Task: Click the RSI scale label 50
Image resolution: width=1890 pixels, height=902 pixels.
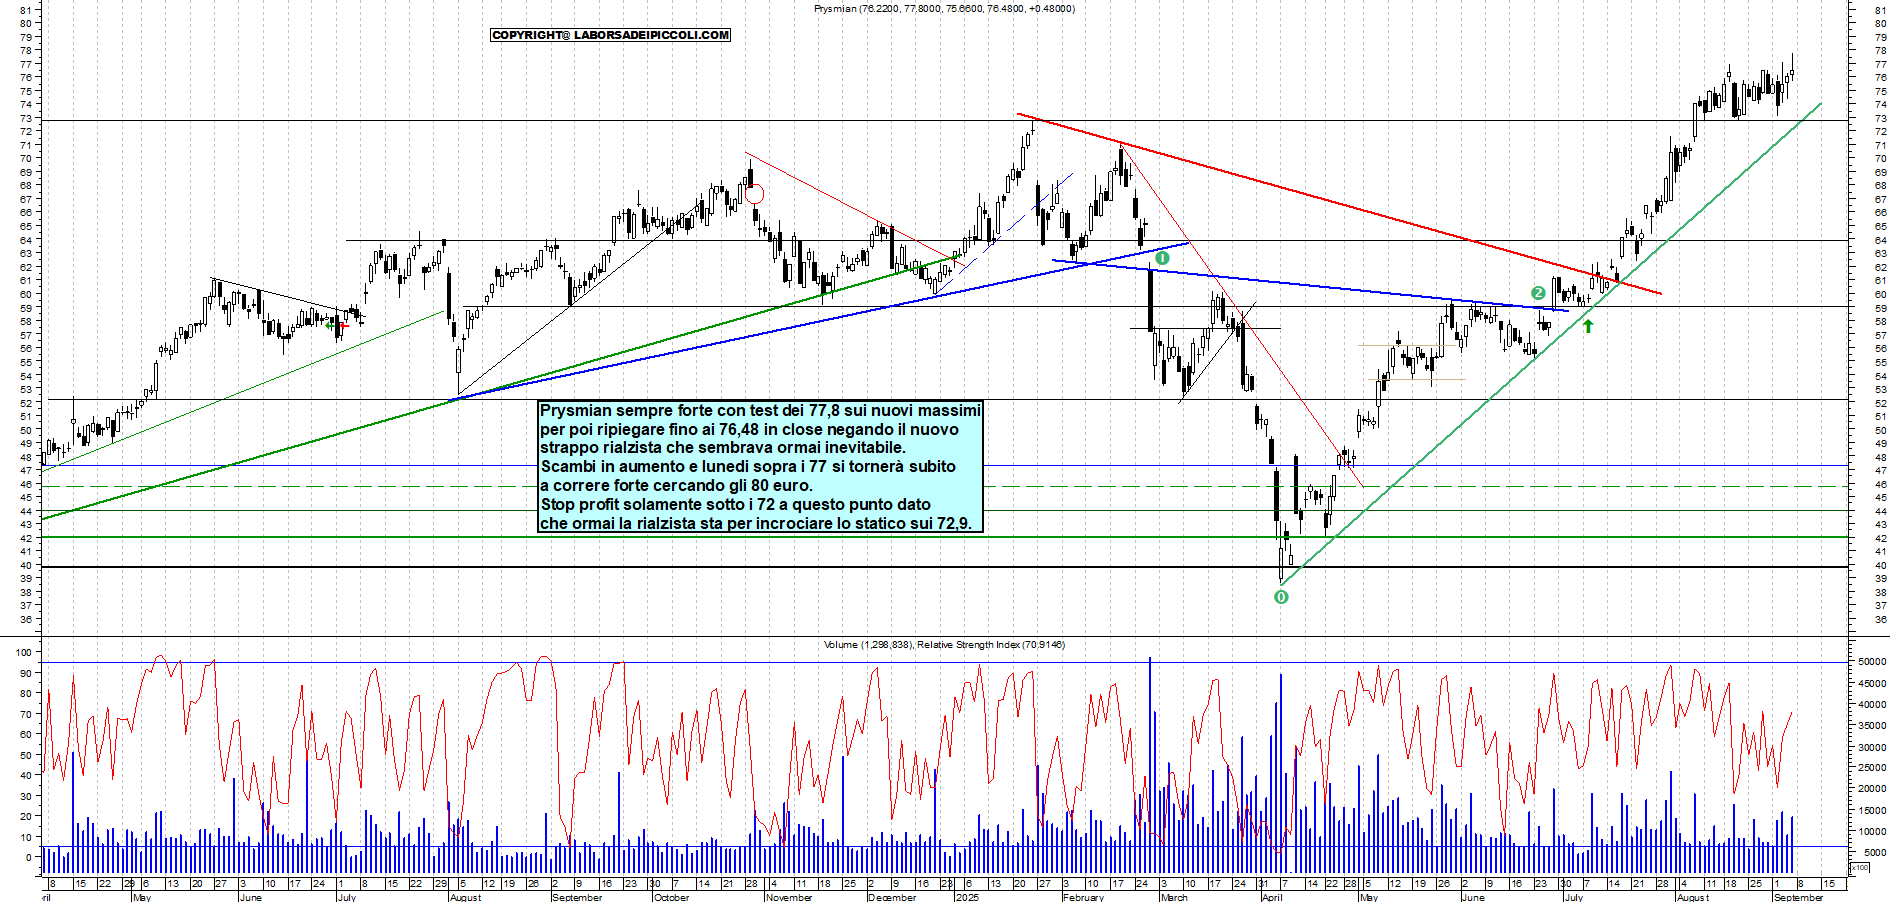Action: [x=25, y=755]
